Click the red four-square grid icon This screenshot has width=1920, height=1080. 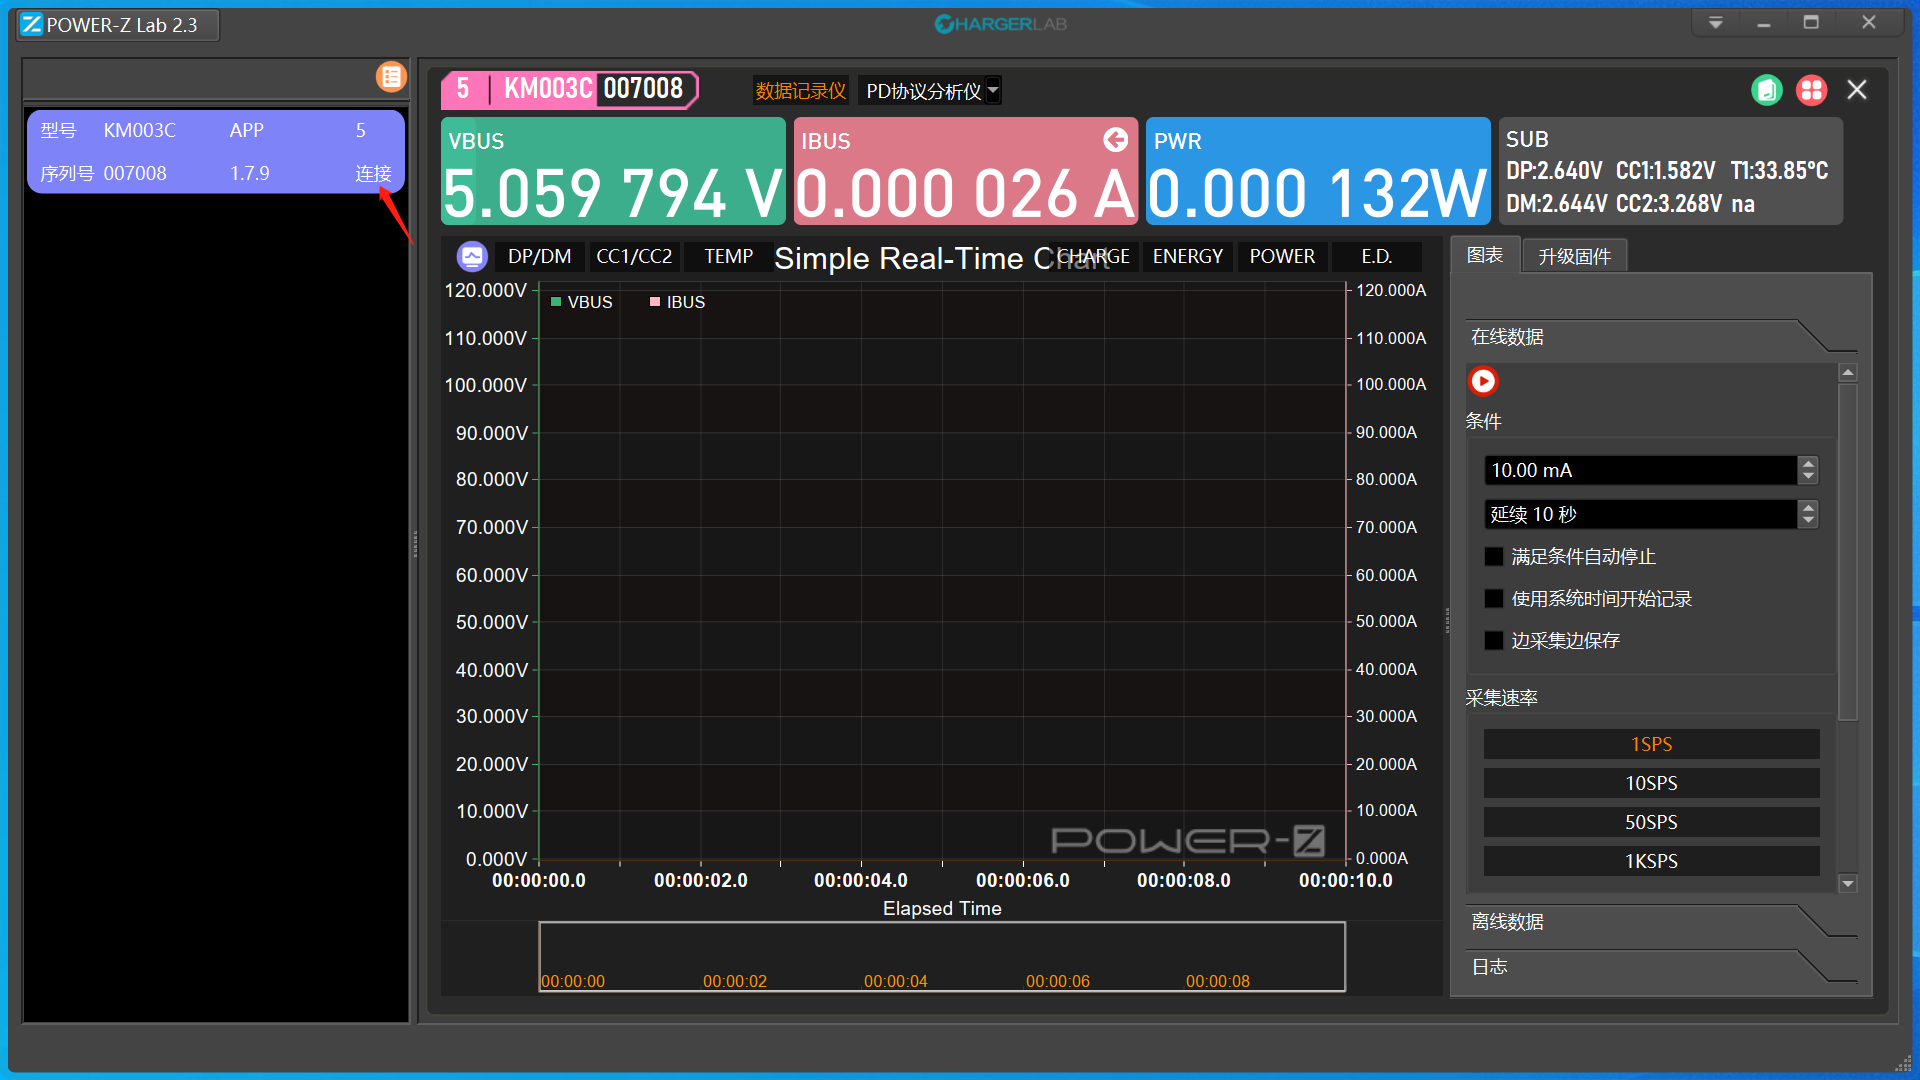point(1811,90)
